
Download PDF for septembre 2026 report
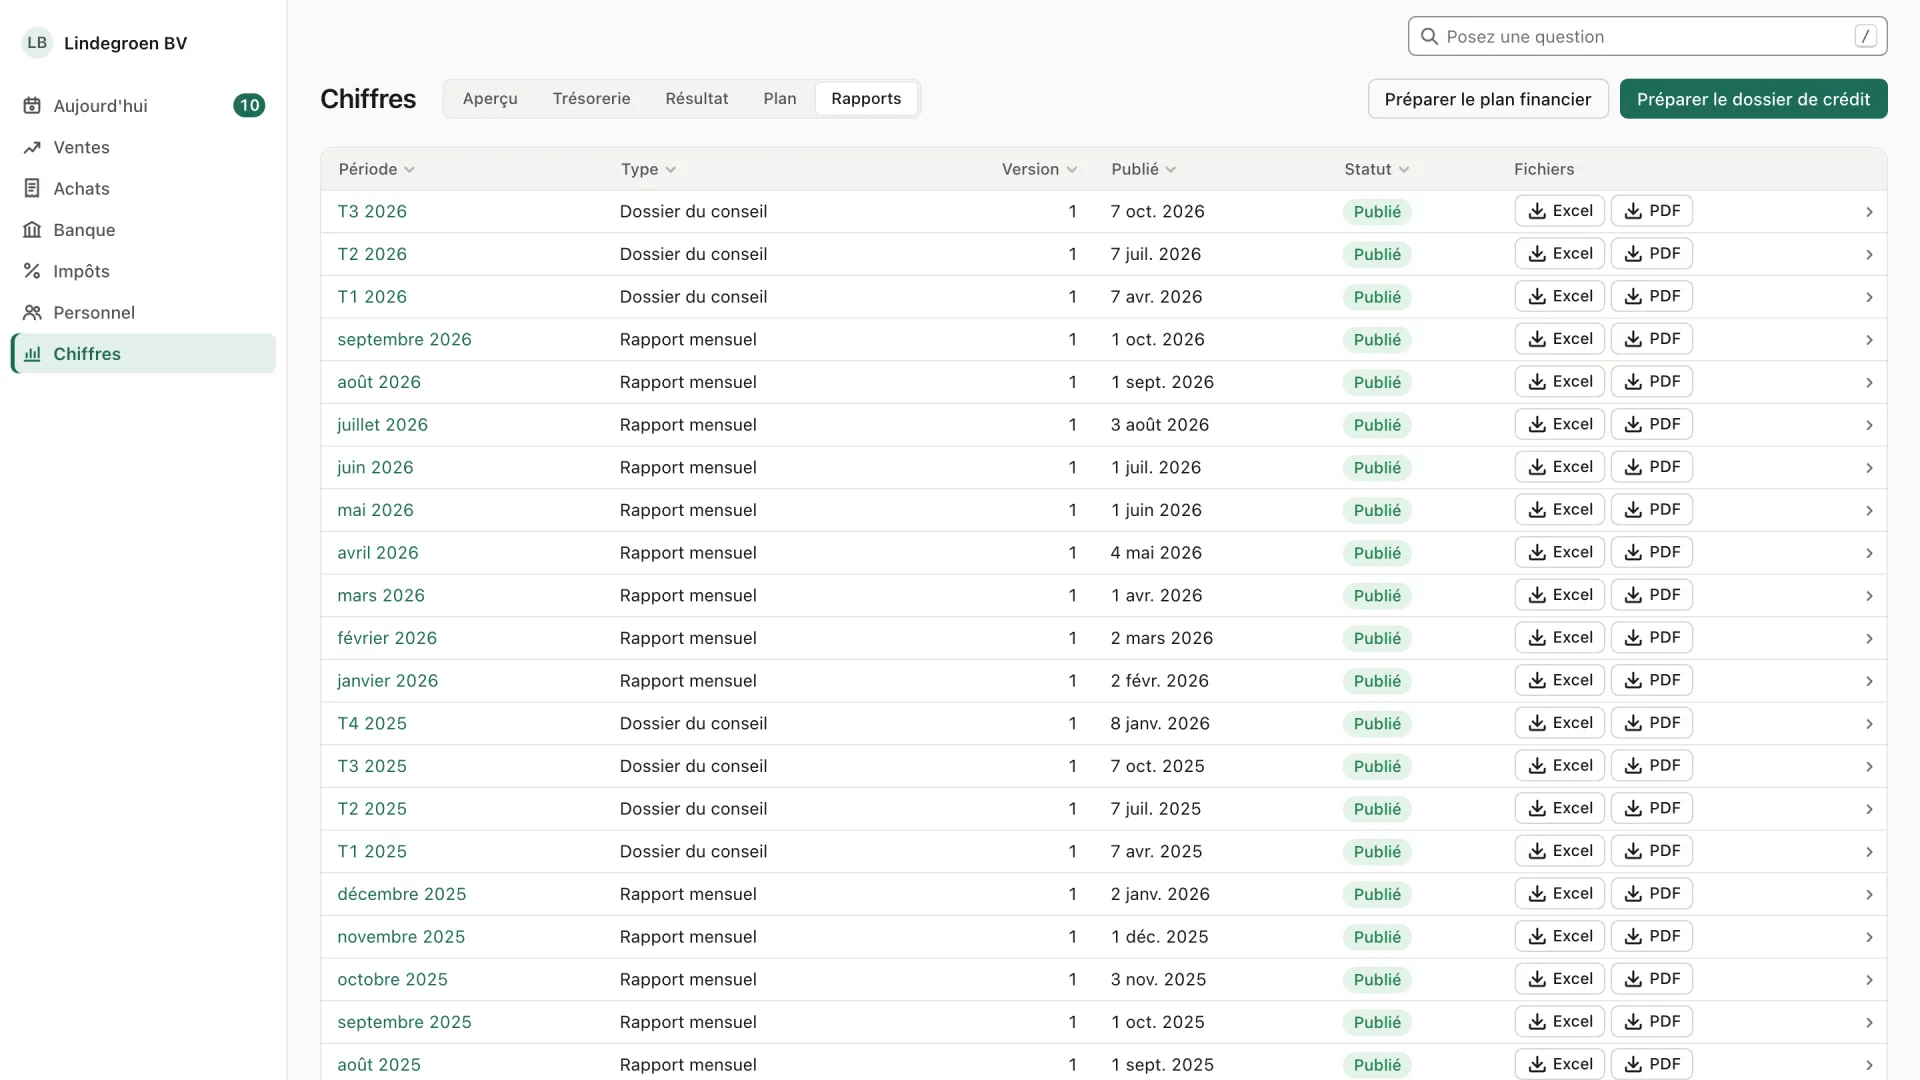(x=1651, y=339)
